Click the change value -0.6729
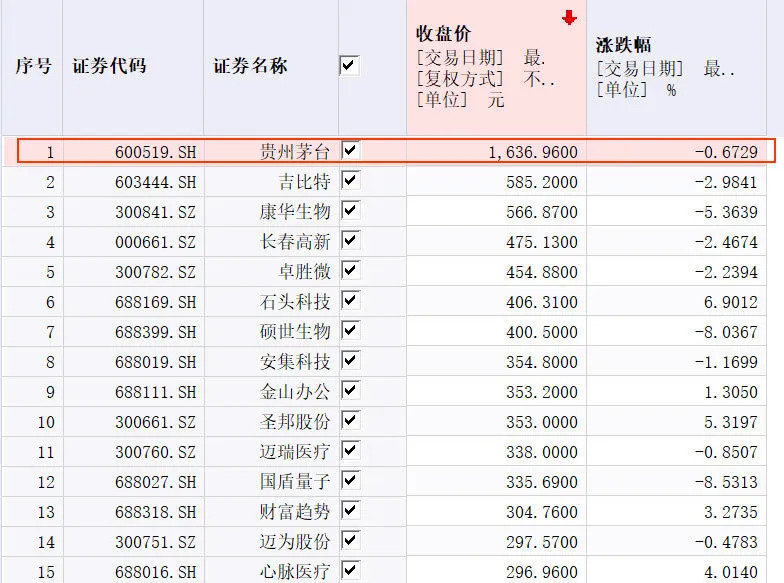784x583 pixels. pos(726,152)
